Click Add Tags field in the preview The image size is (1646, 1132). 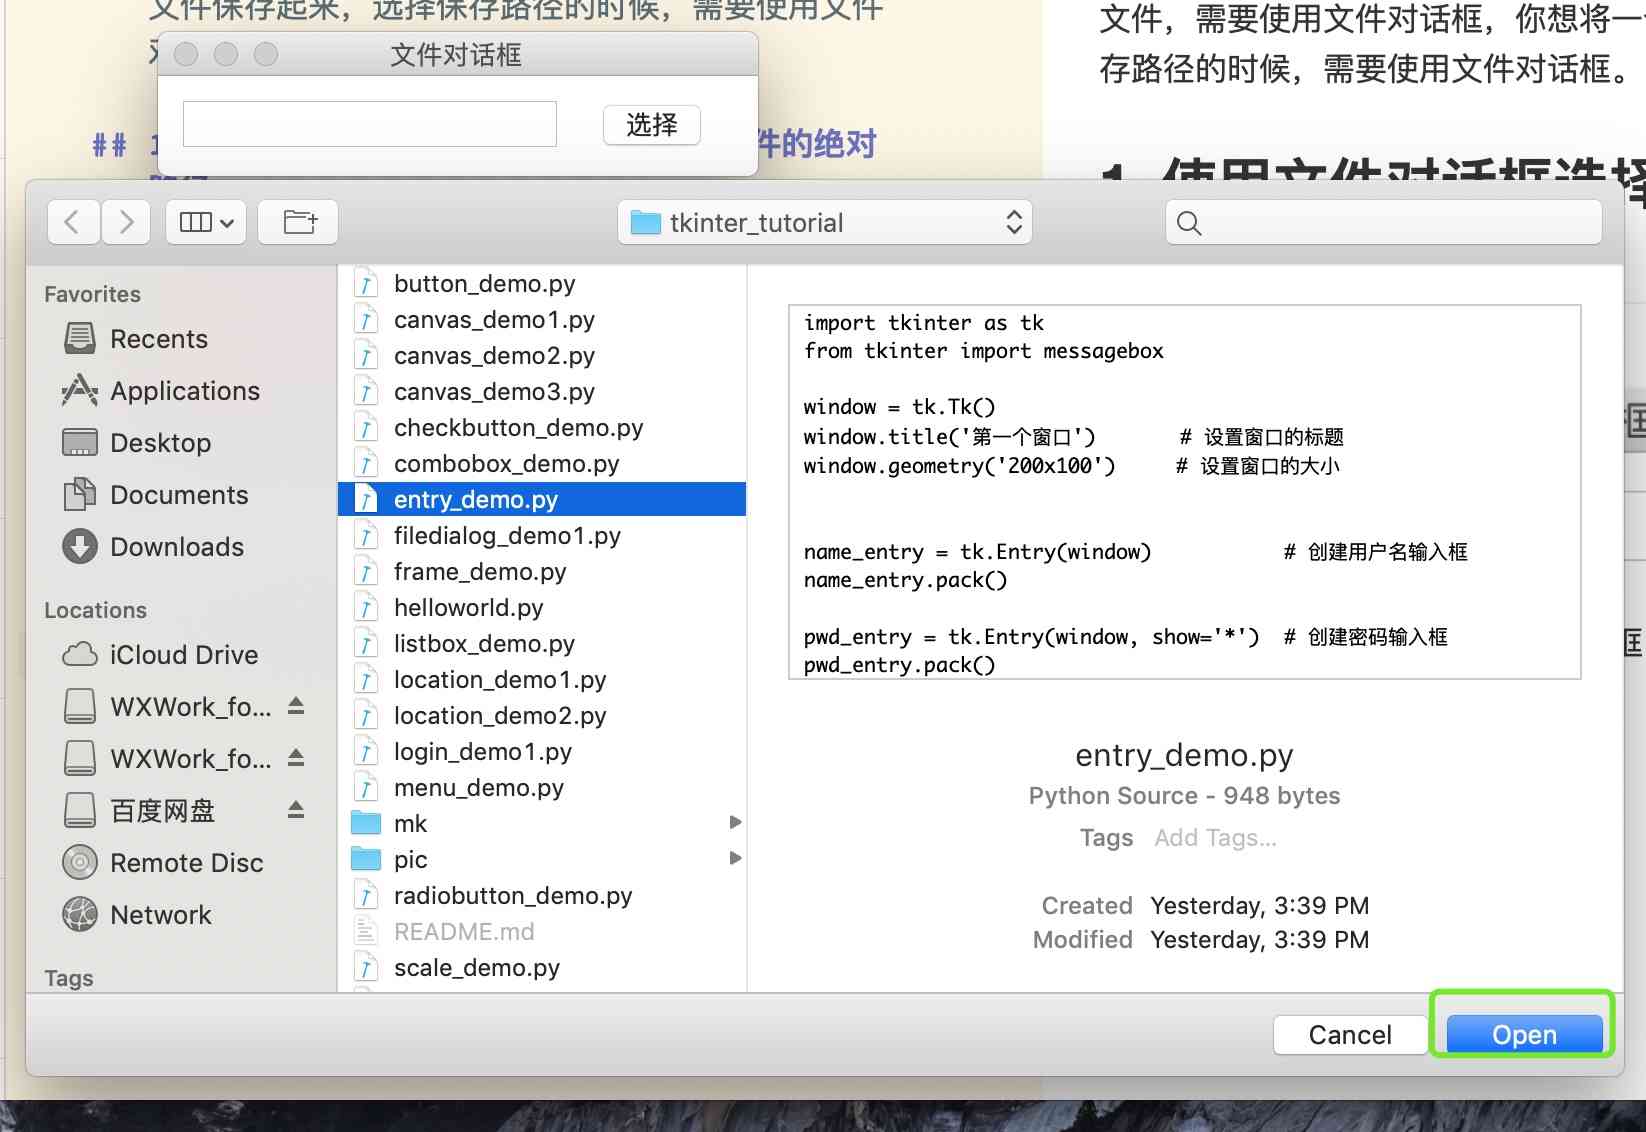coord(1215,838)
